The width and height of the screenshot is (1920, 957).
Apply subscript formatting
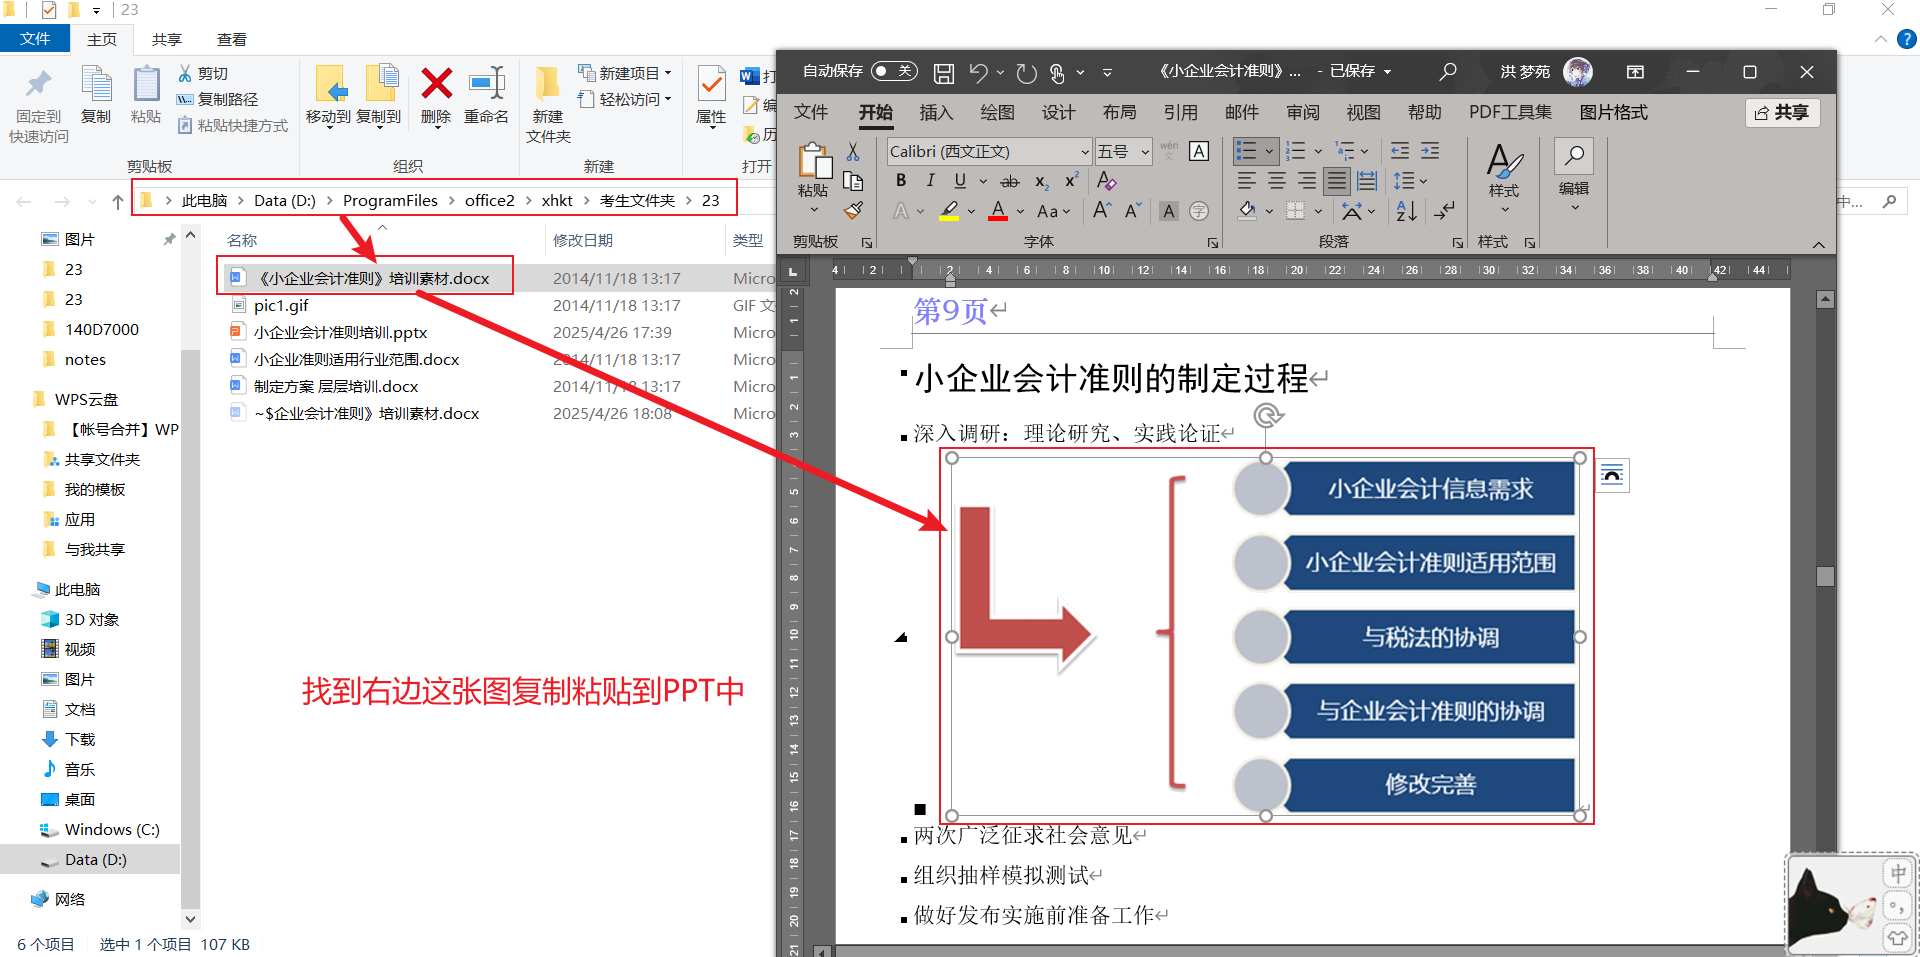coord(1041,181)
